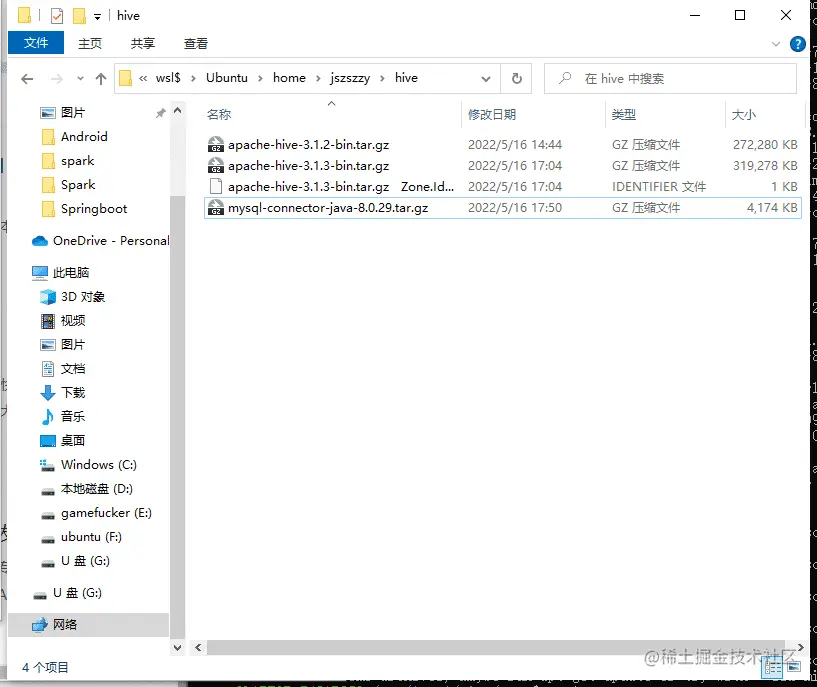The width and height of the screenshot is (817, 687).
Task: Switch to large icons view layout
Action: tap(794, 667)
